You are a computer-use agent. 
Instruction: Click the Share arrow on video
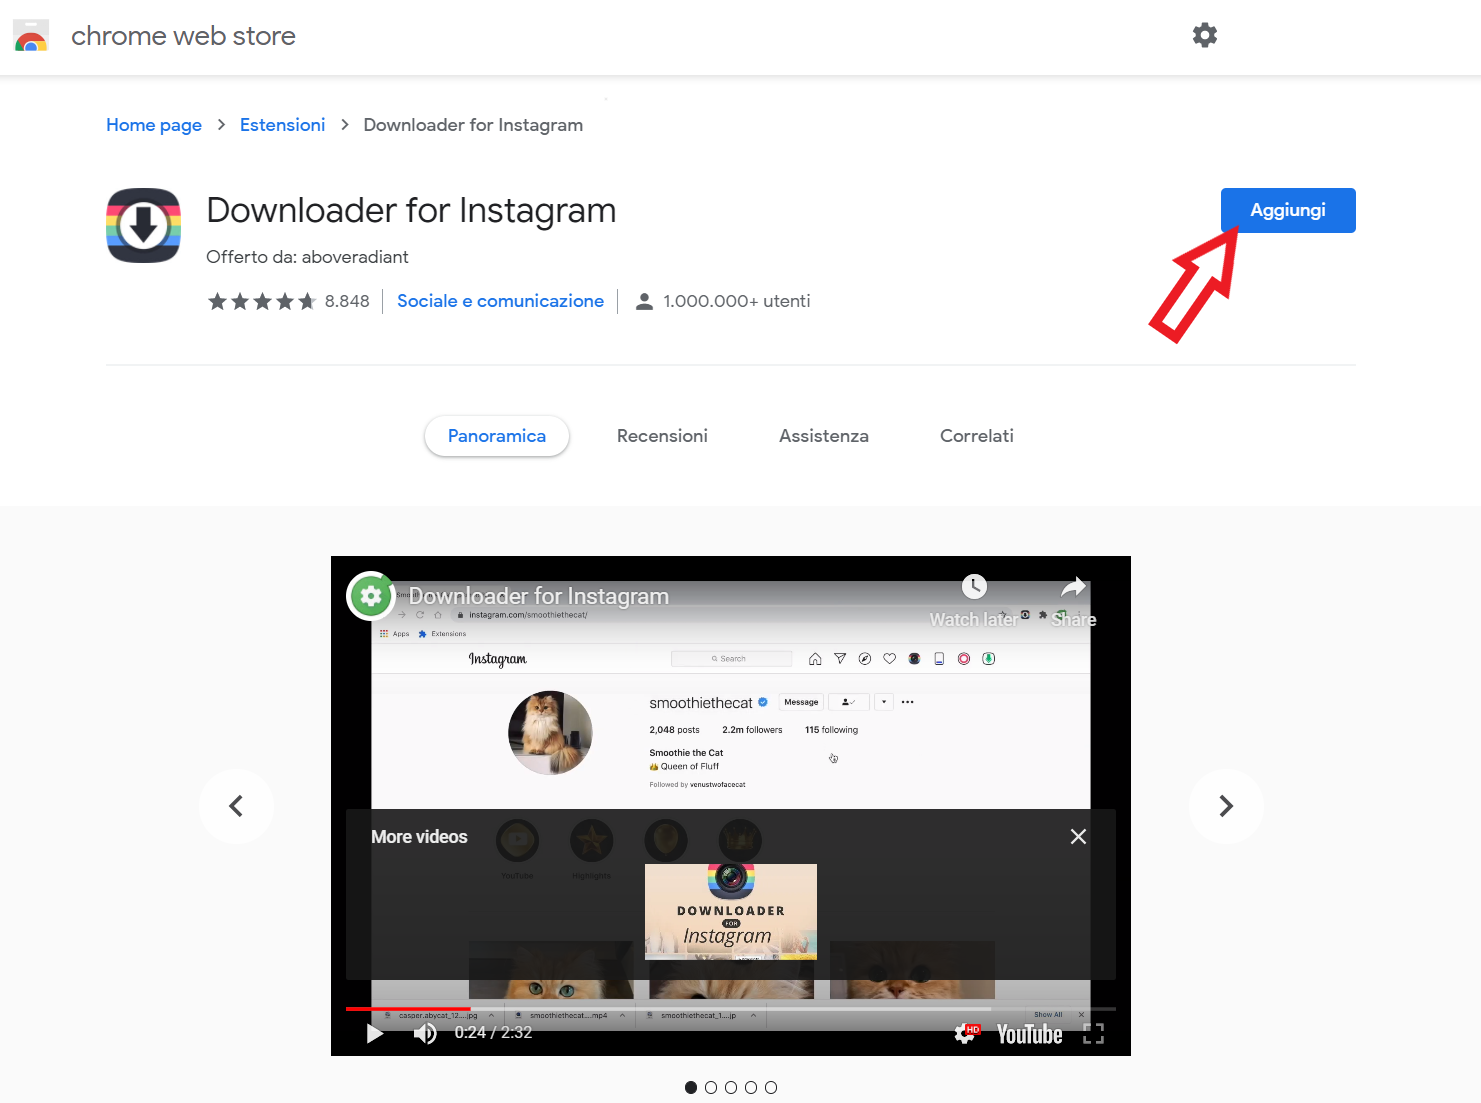pos(1073,587)
